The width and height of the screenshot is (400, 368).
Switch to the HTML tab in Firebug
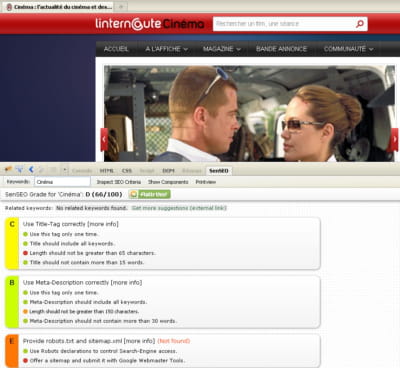106,171
